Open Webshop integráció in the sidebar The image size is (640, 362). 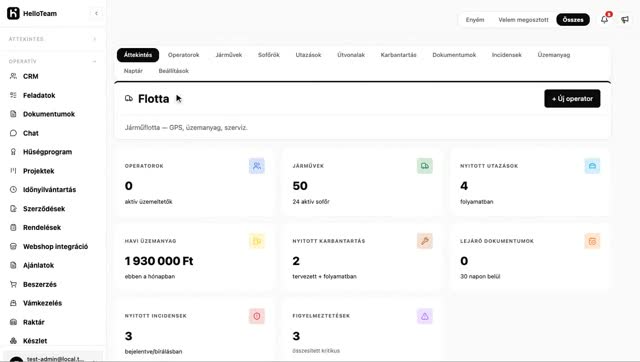click(x=53, y=247)
